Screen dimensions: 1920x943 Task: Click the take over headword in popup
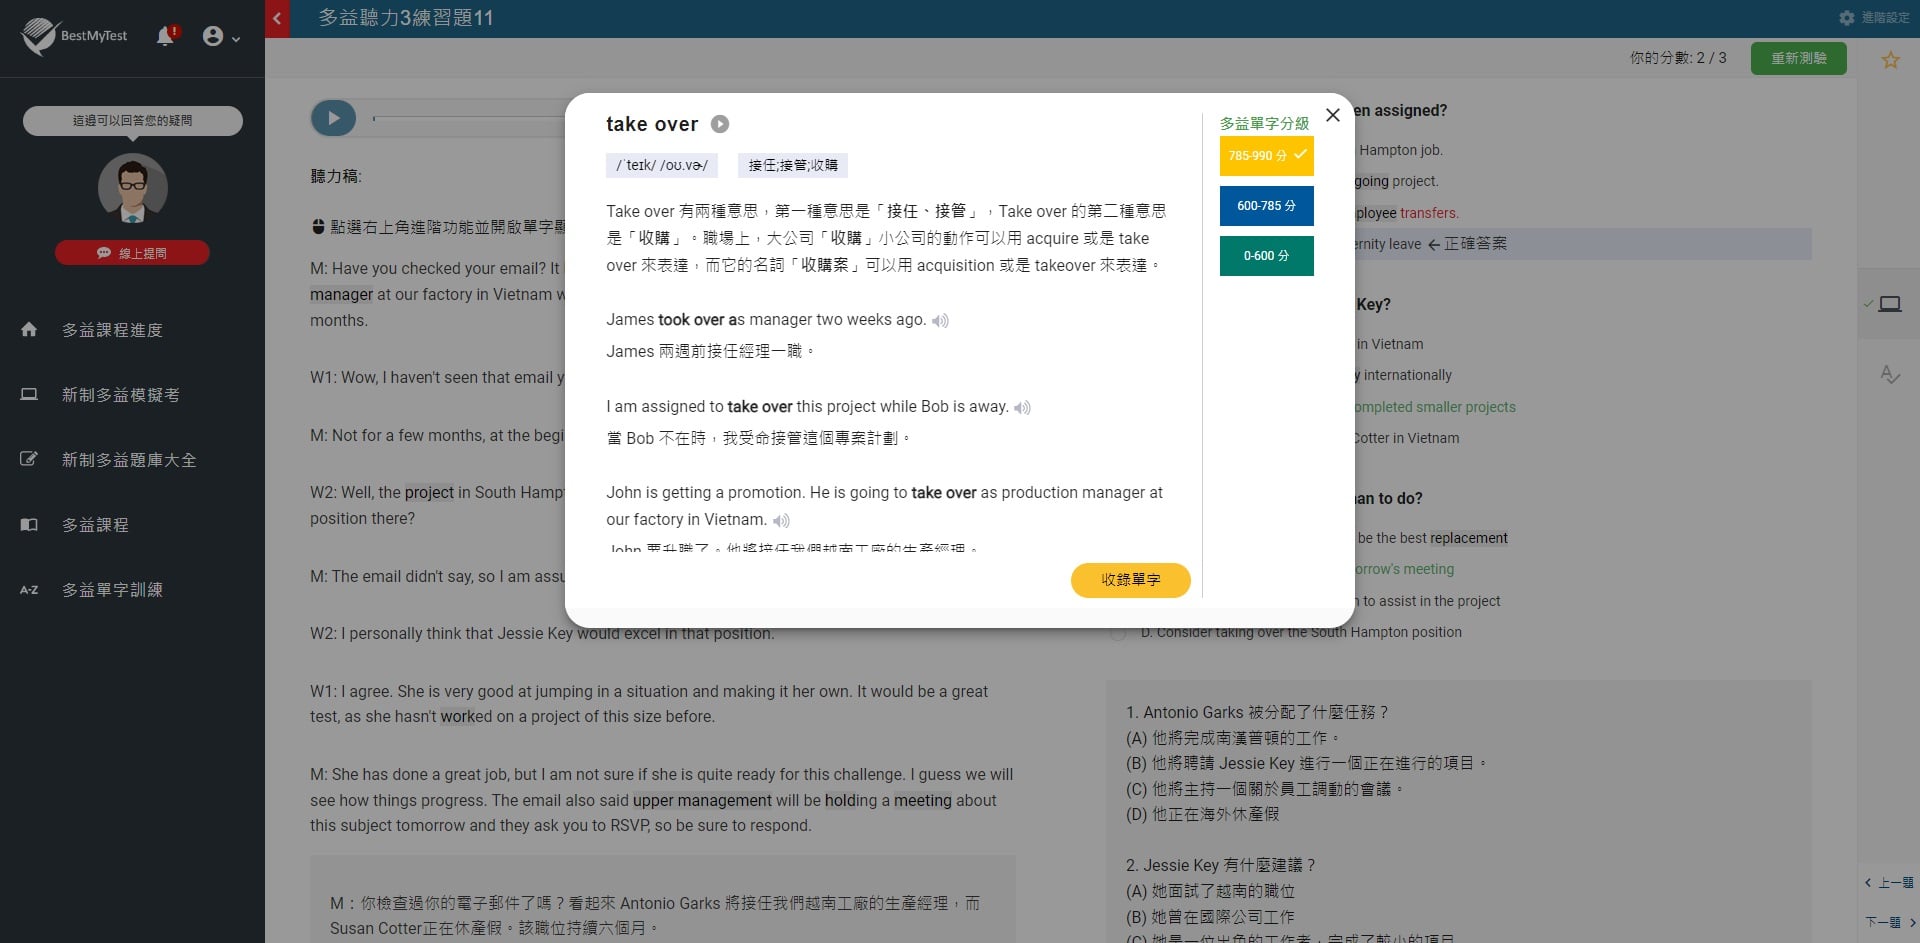click(x=652, y=124)
